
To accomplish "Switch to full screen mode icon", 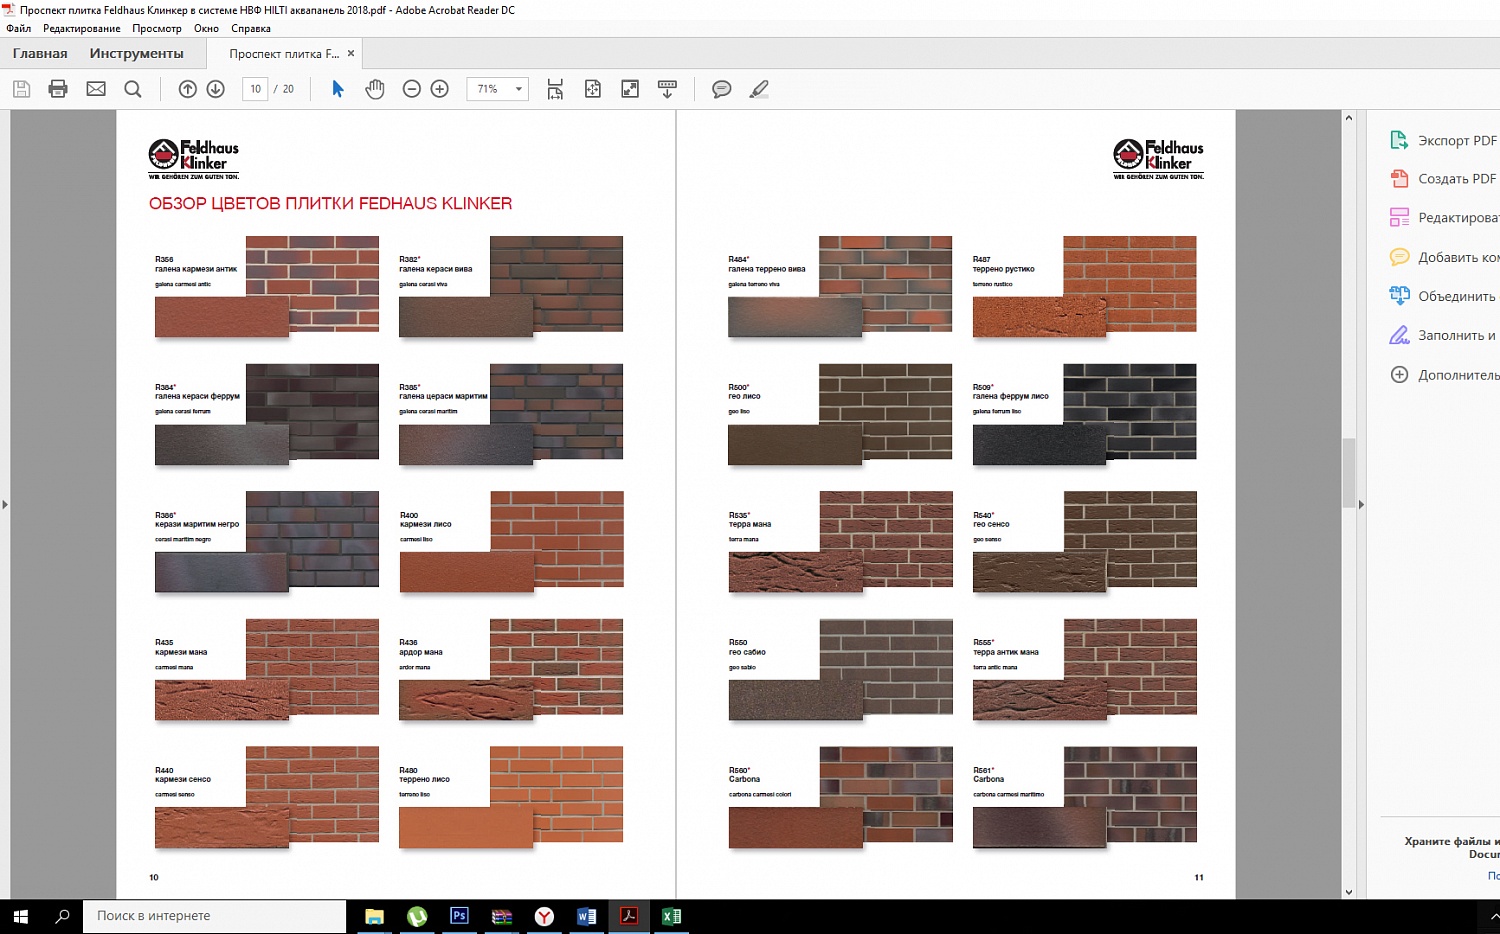I will pos(630,89).
